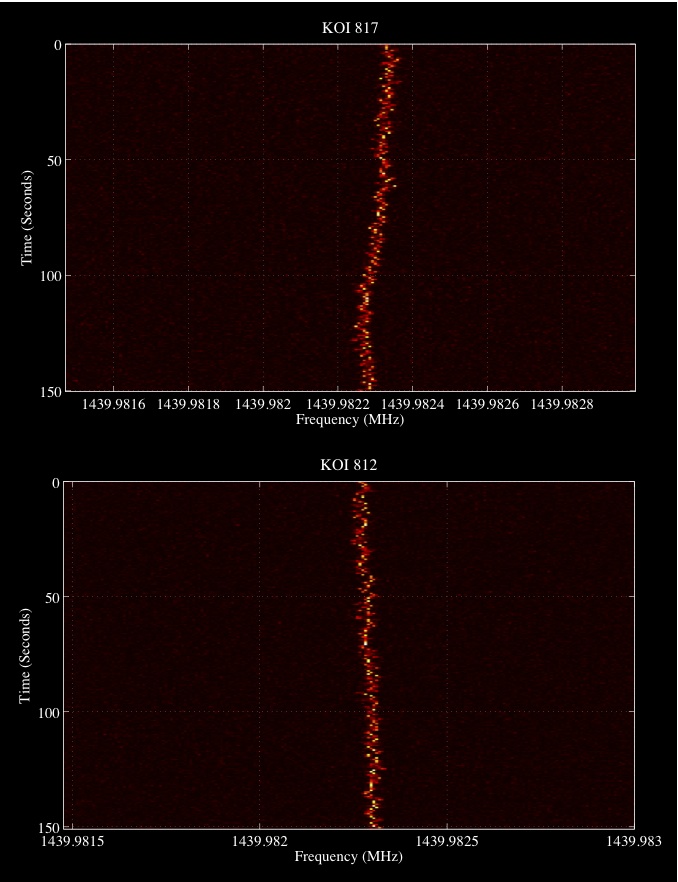Click the 1439.9816 frequency tick label
678x882 pixels.
pyautogui.click(x=113, y=405)
